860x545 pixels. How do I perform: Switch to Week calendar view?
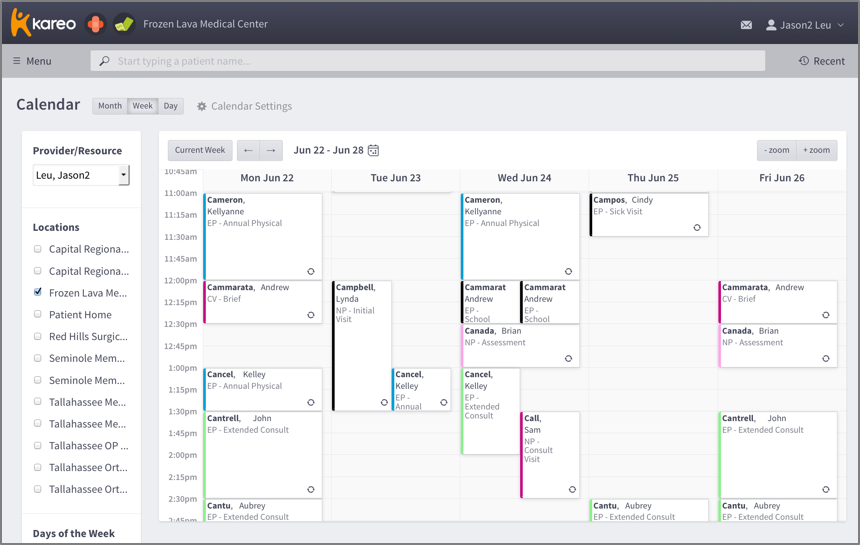point(143,106)
